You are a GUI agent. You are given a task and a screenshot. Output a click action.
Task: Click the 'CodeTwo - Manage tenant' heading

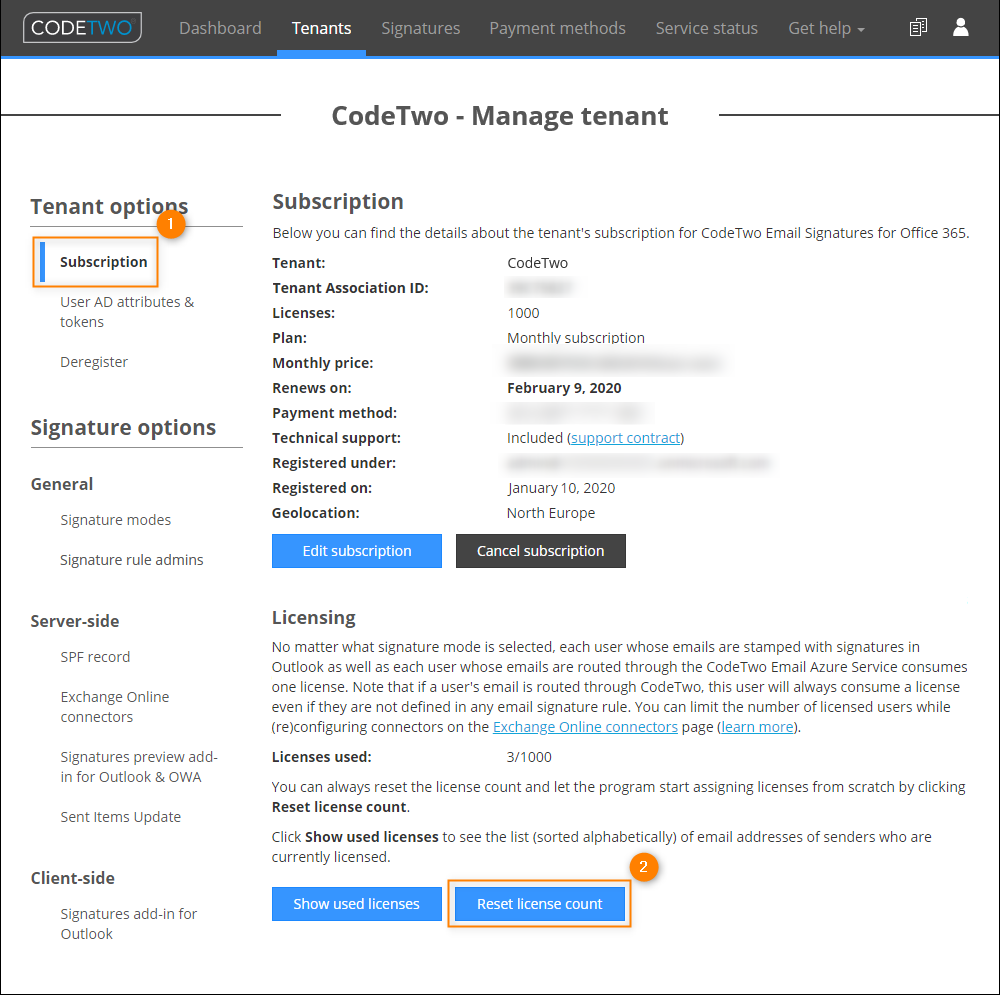click(499, 115)
